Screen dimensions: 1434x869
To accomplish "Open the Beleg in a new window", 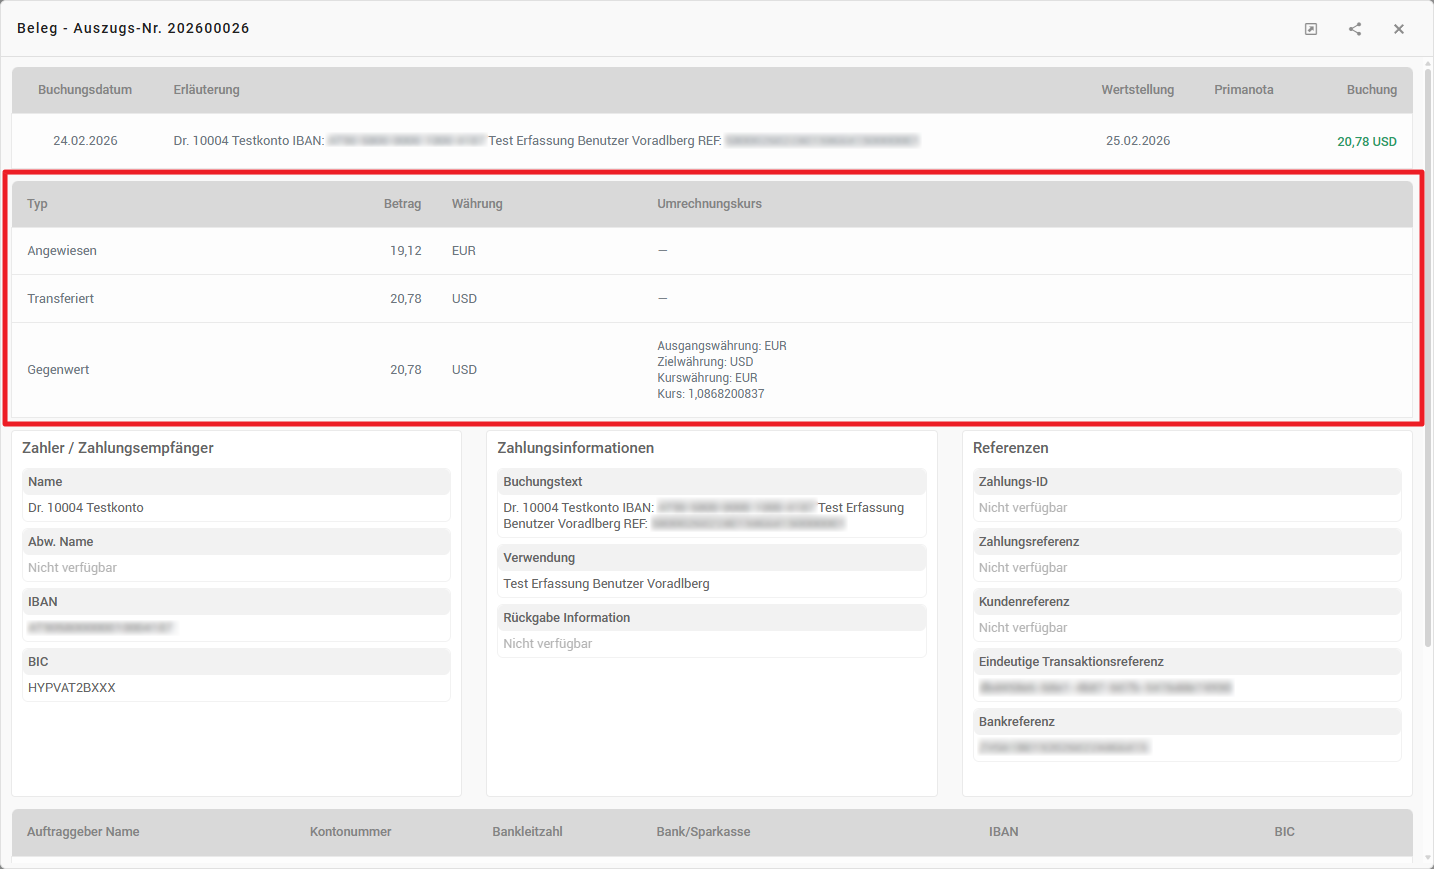I will click(x=1310, y=29).
